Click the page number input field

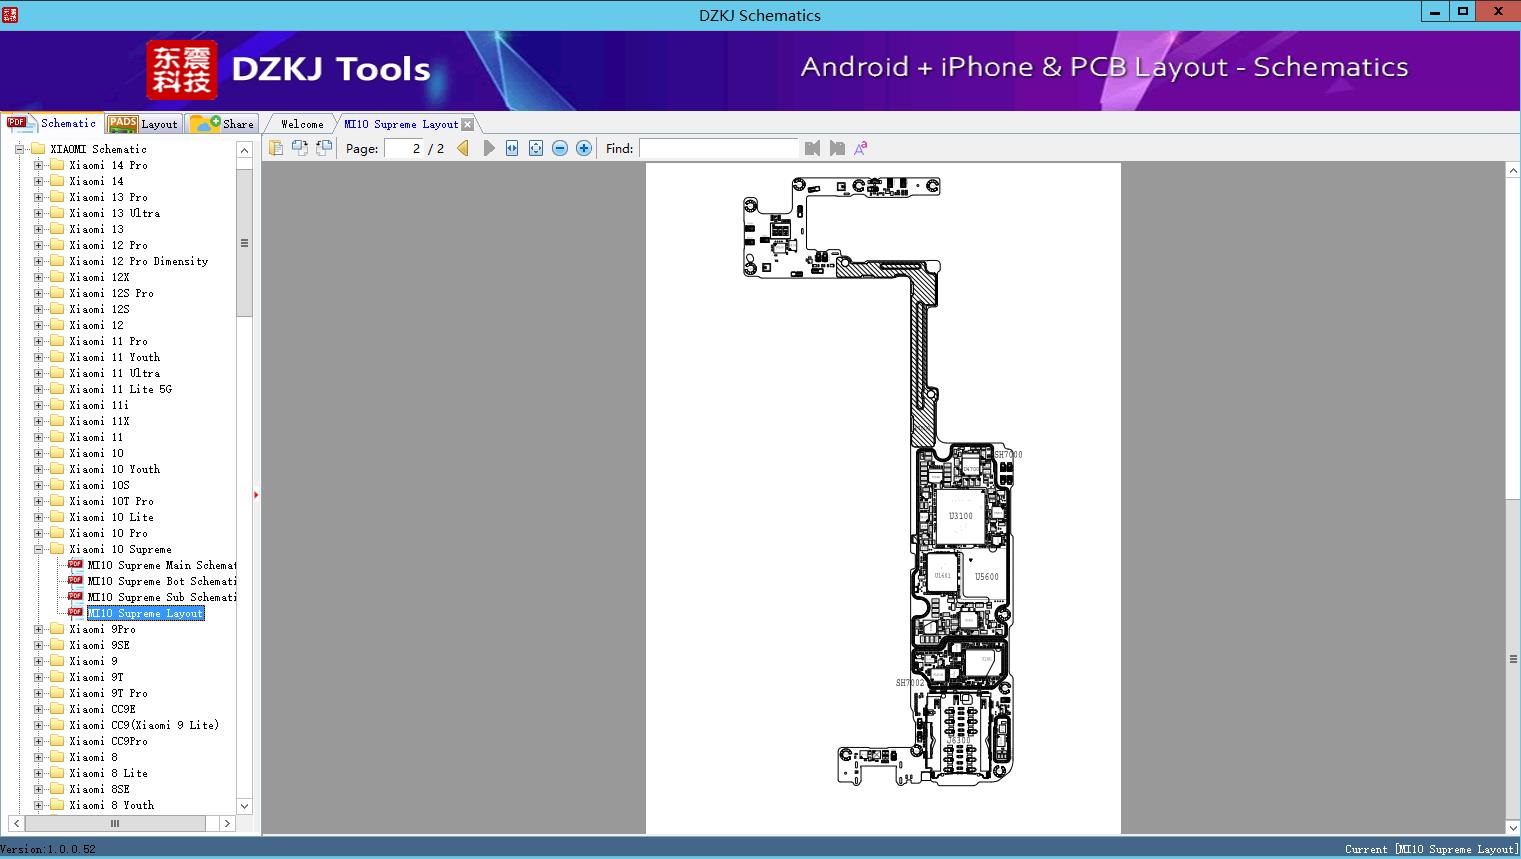(x=402, y=148)
